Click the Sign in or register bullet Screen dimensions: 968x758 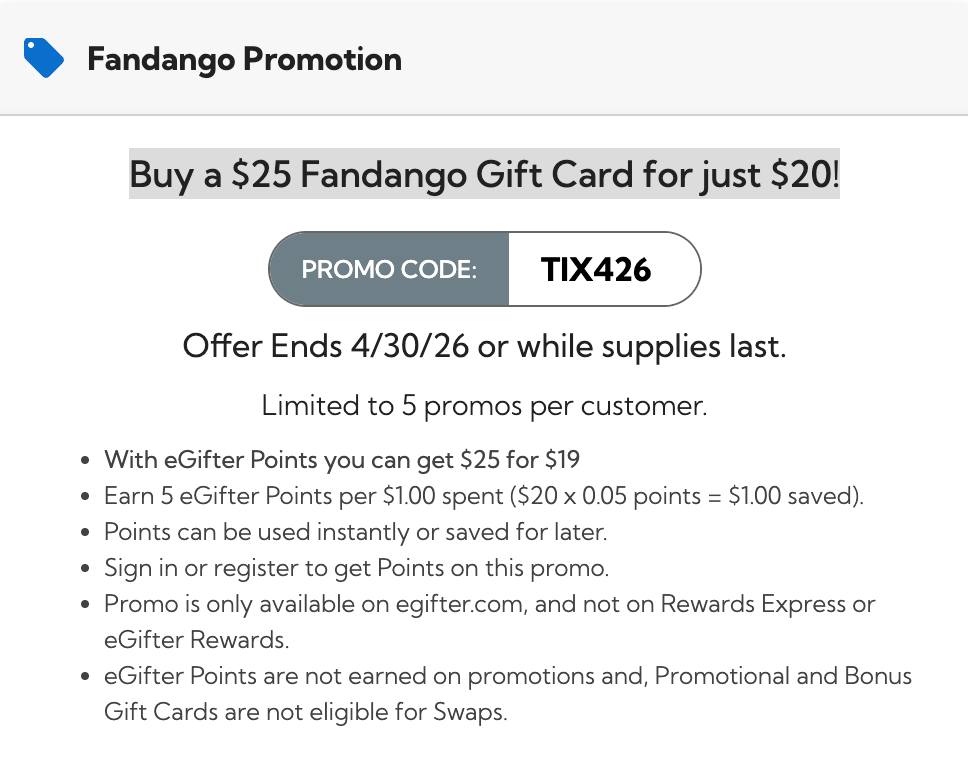click(356, 568)
